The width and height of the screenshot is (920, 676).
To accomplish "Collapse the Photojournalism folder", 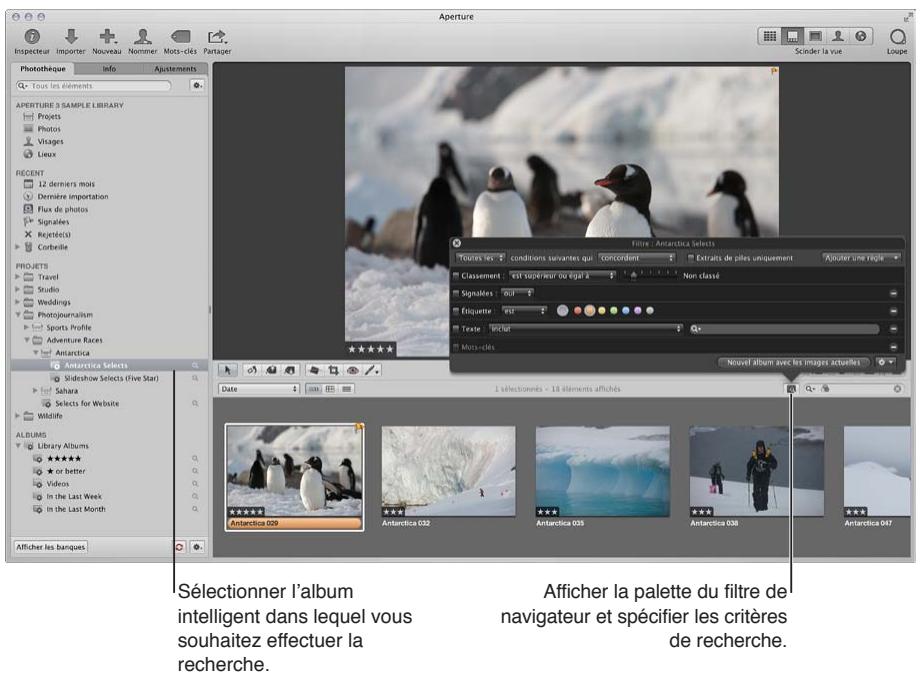I will tap(18, 315).
